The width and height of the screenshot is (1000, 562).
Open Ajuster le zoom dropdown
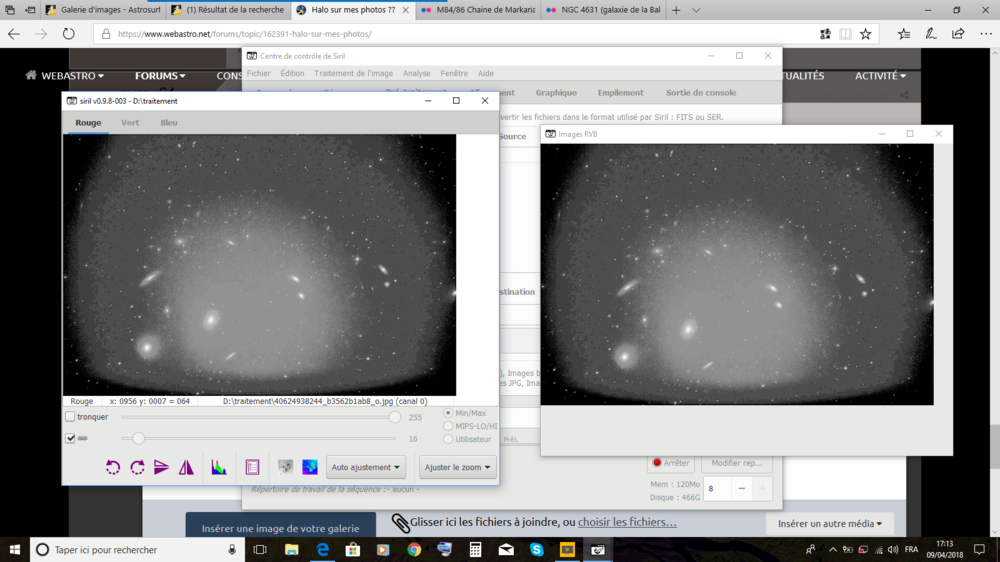click(457, 467)
